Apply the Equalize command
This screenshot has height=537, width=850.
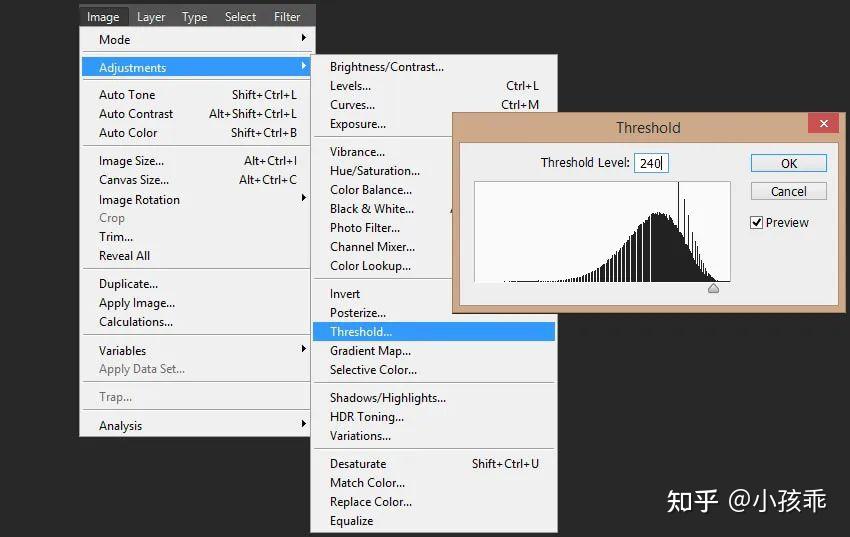tap(434, 521)
